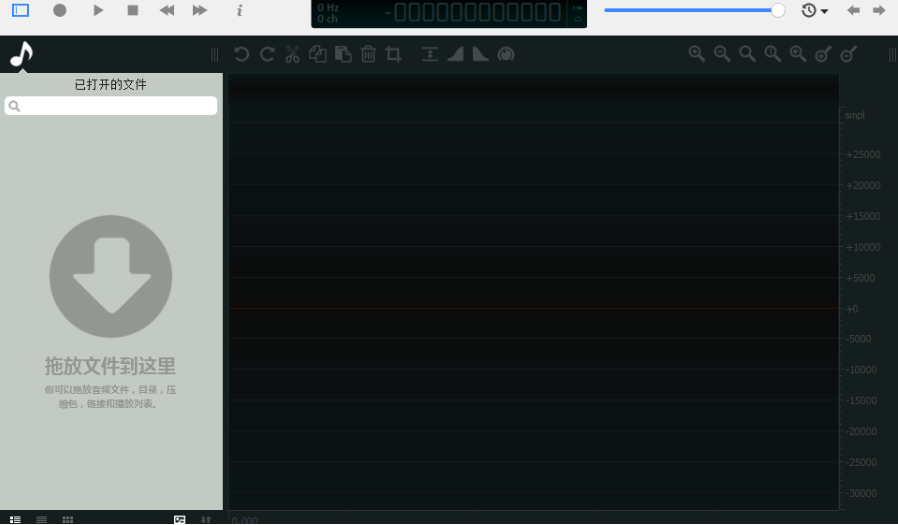Image resolution: width=898 pixels, height=525 pixels.
Task: Click the Delete trash icon
Action: (368, 54)
